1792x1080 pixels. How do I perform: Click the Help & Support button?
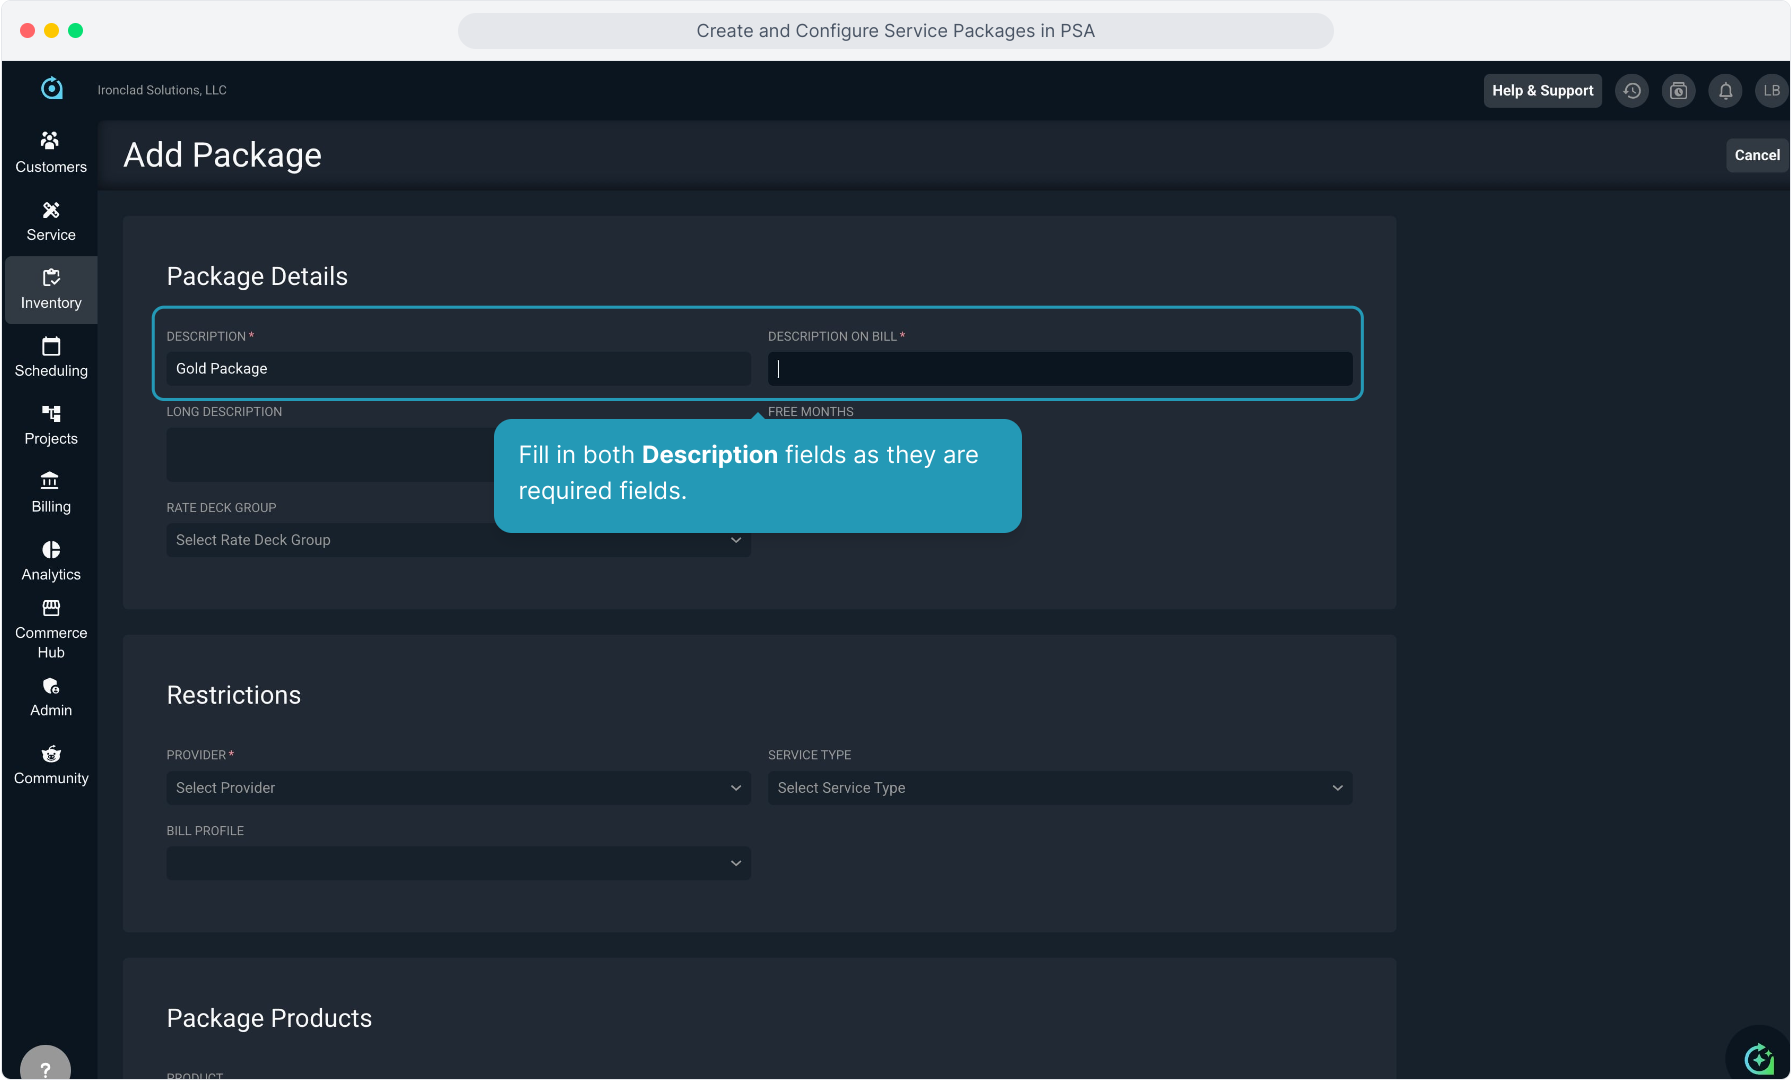point(1542,91)
